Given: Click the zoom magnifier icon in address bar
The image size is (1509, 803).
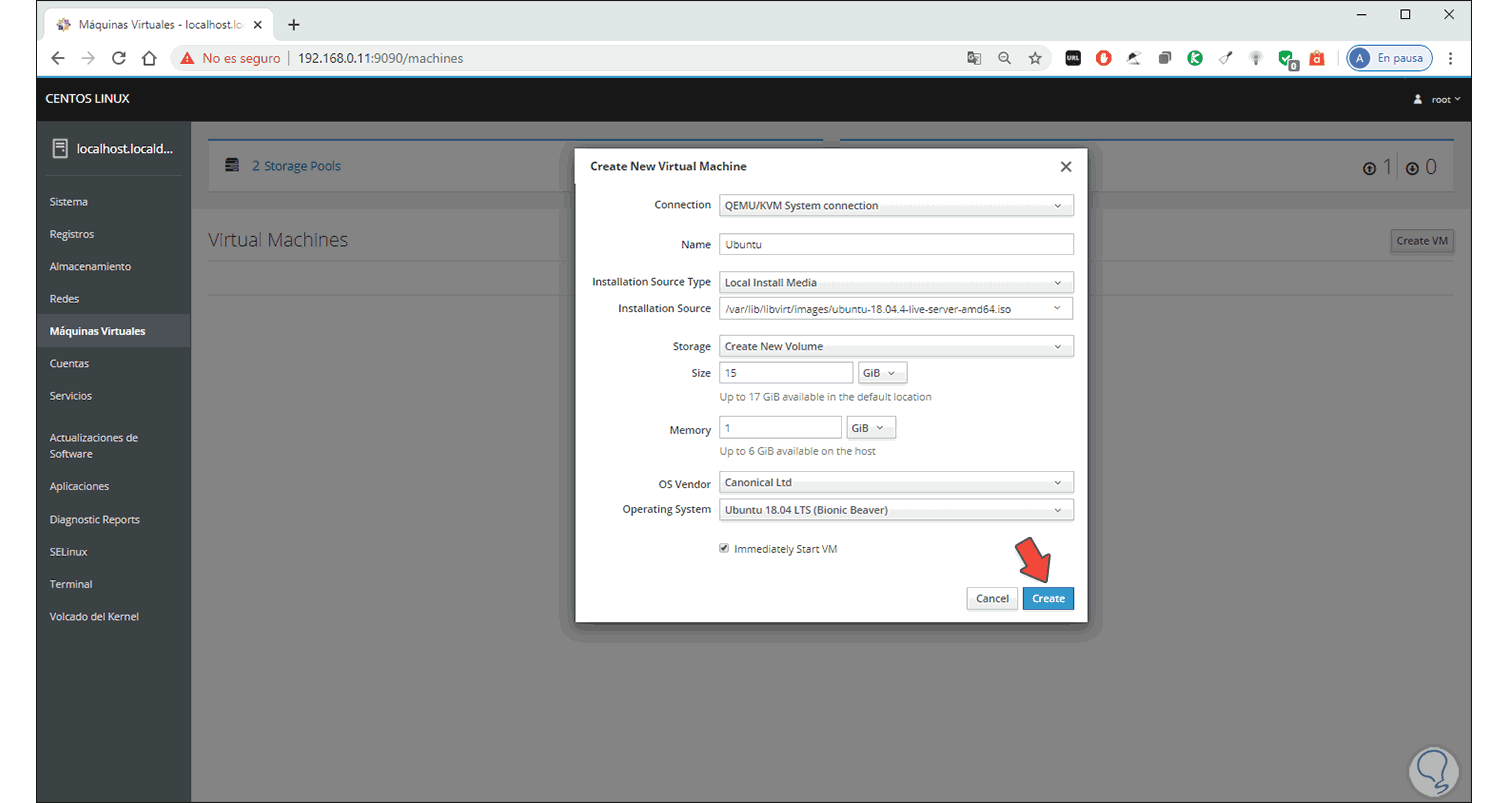Looking at the screenshot, I should pyautogui.click(x=1005, y=58).
